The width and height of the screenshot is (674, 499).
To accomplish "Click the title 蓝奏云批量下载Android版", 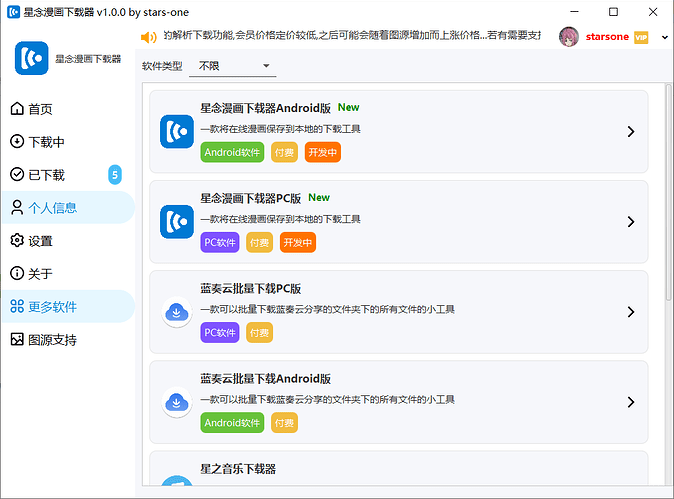I will tap(265, 379).
